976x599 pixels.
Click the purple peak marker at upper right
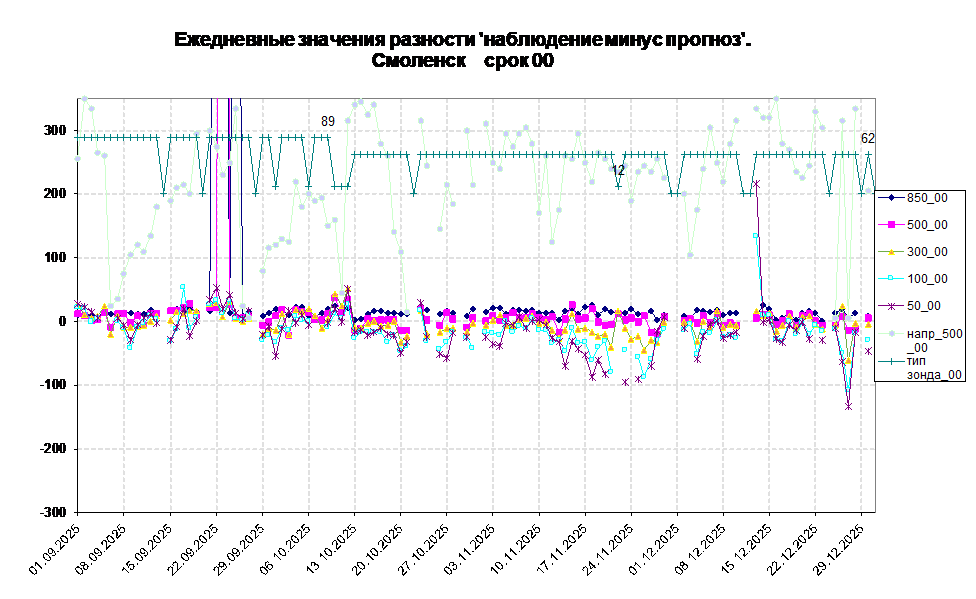point(757,184)
